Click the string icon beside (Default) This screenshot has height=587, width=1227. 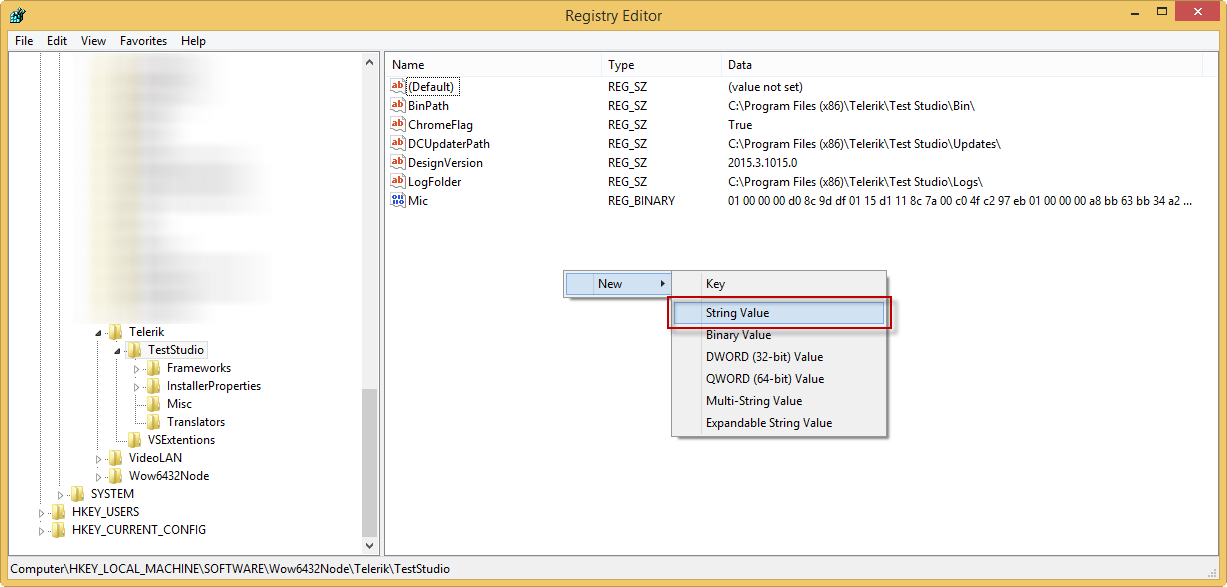click(398, 87)
